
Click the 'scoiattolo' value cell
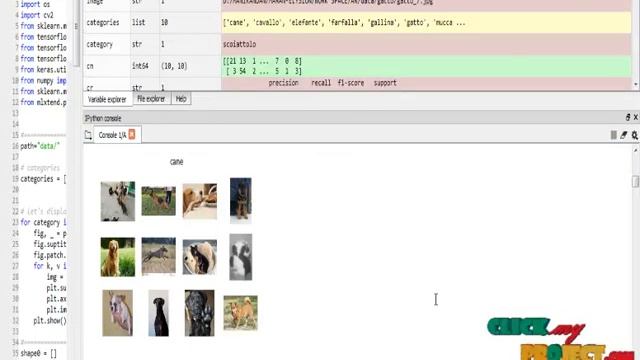426,44
